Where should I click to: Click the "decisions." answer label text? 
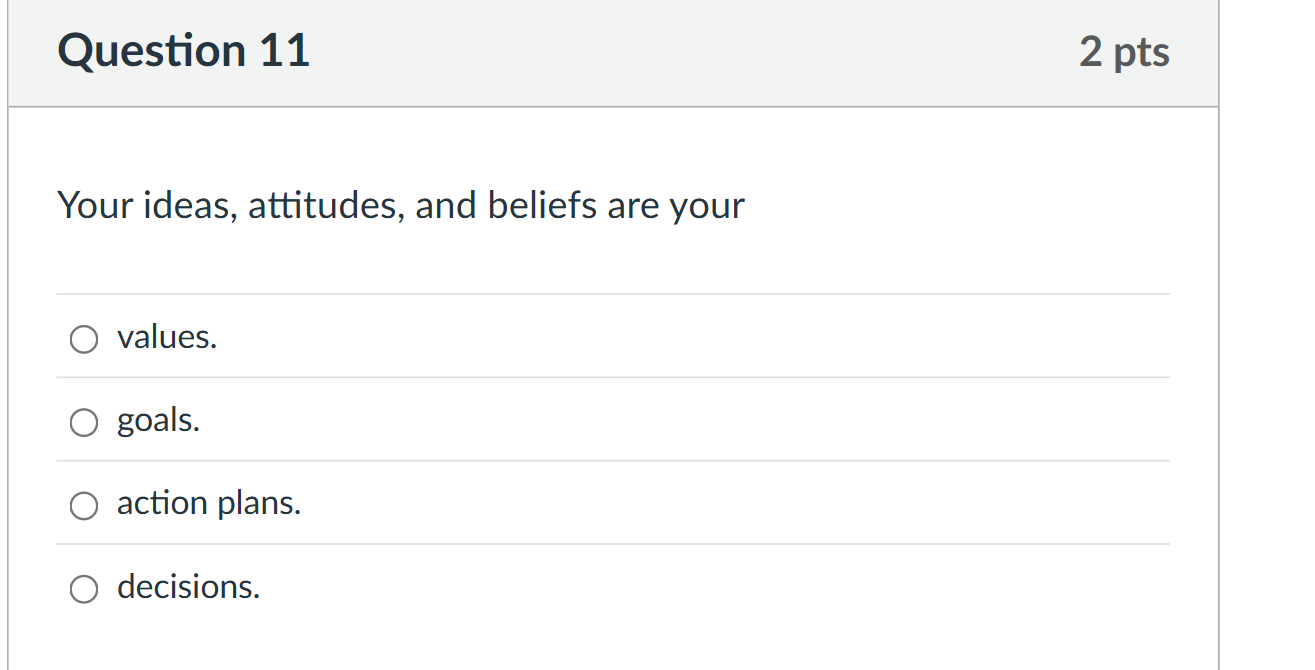pyautogui.click(x=188, y=587)
